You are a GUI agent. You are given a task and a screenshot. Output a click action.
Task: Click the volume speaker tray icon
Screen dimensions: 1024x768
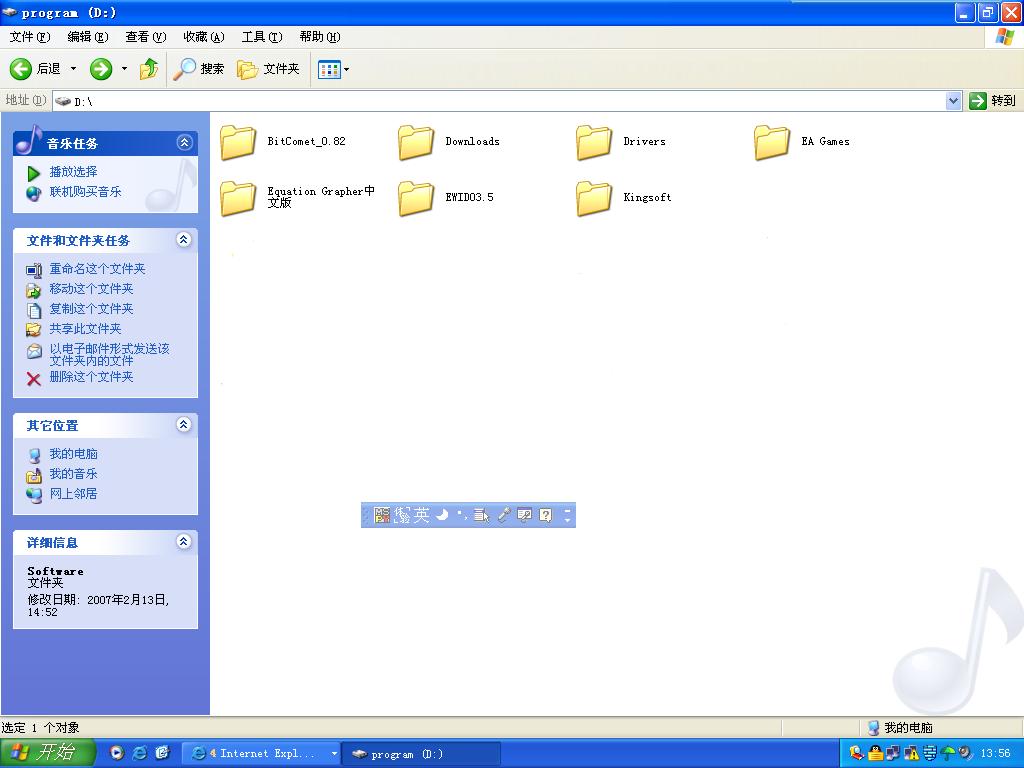pyautogui.click(x=965, y=753)
